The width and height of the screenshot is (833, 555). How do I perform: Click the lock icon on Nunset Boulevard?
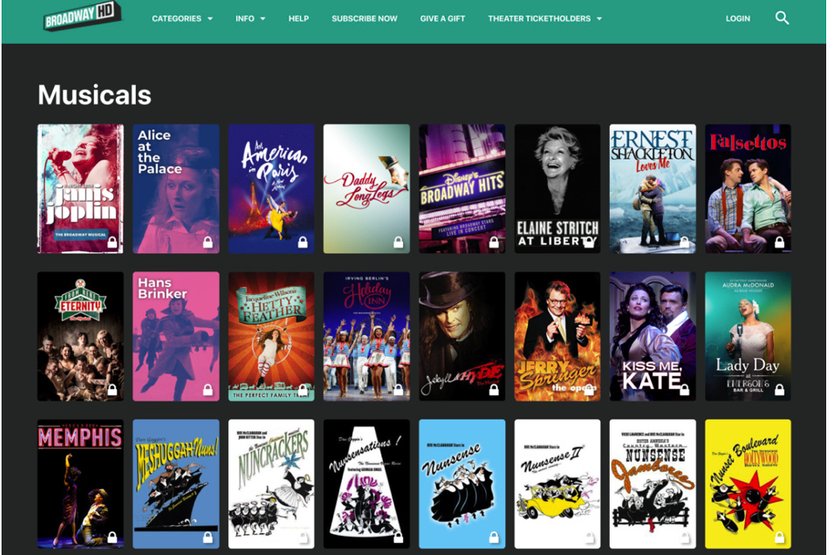(779, 538)
